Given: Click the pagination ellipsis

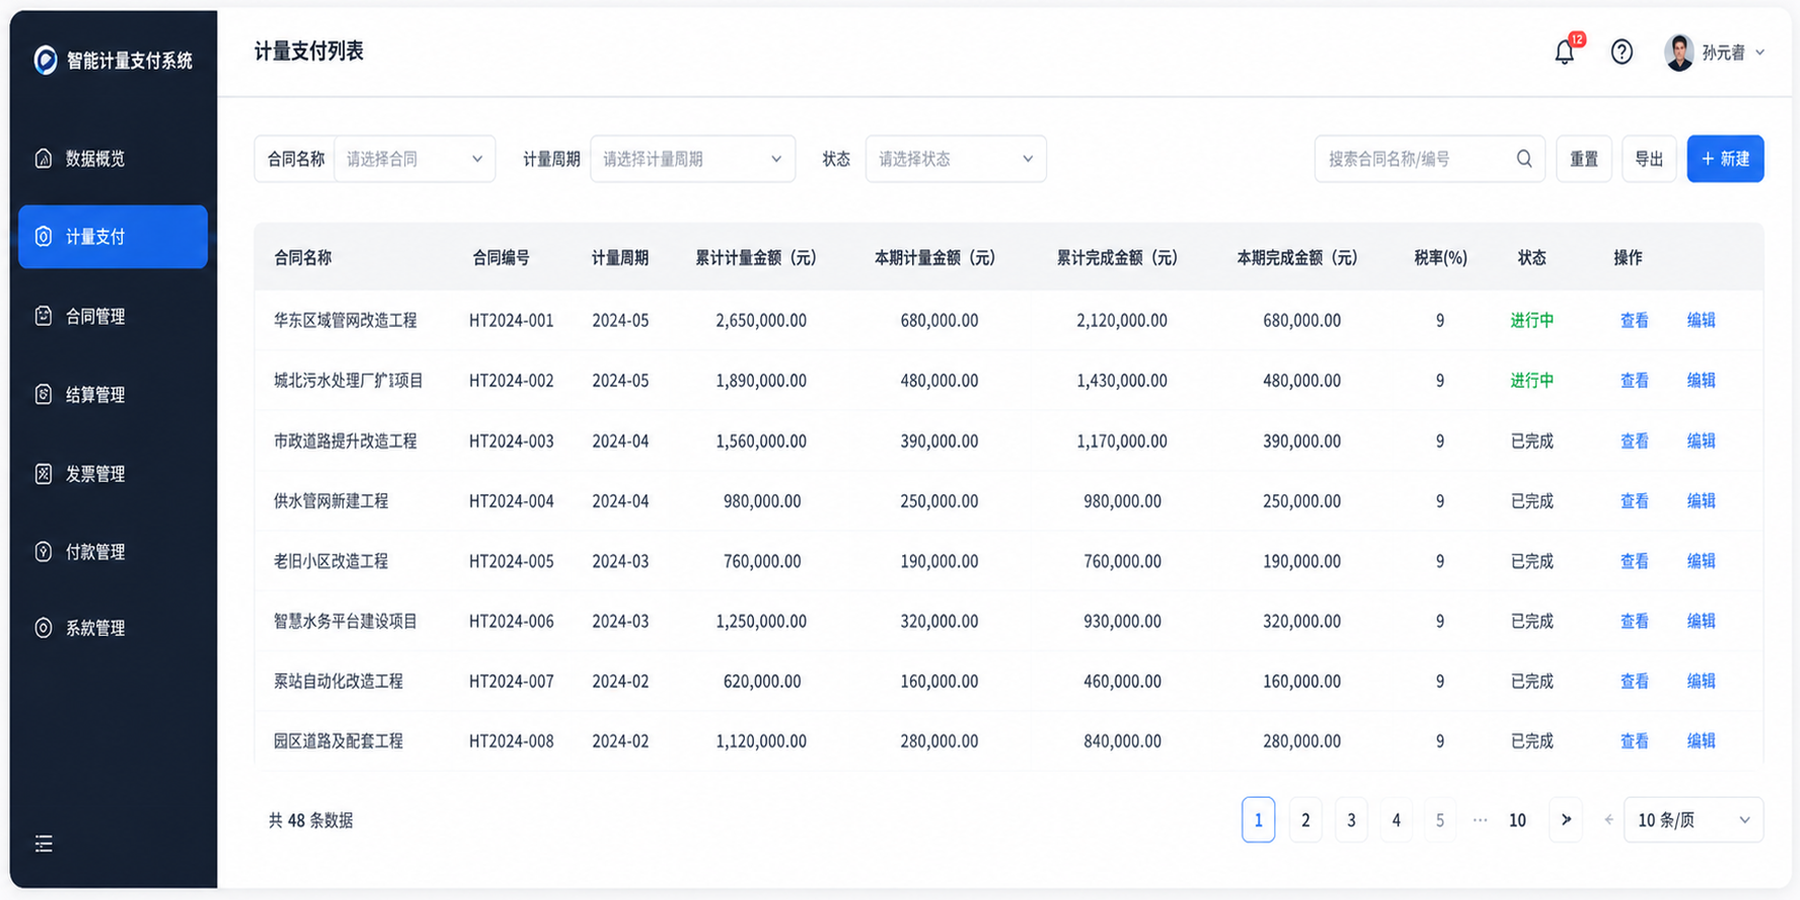Looking at the screenshot, I should (1480, 820).
